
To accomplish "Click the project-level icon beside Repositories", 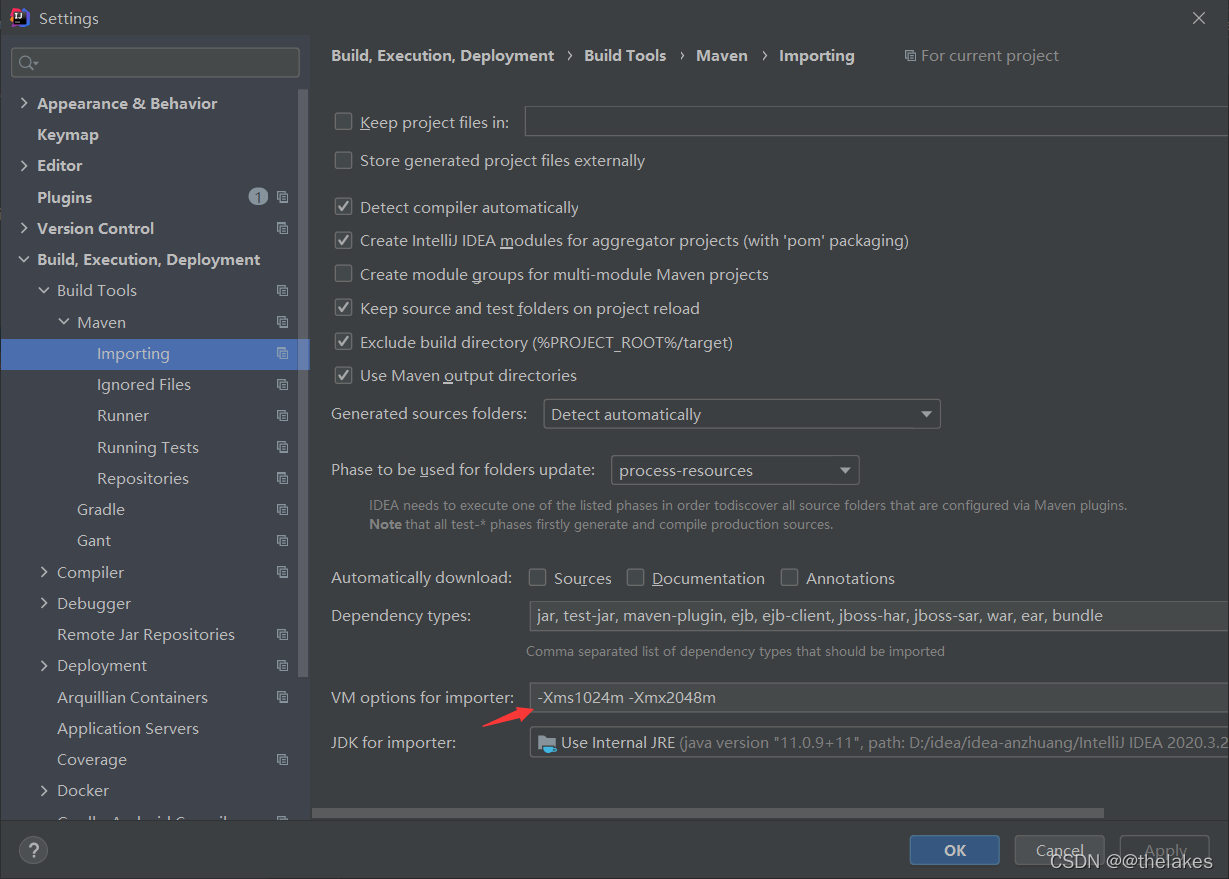I will [x=283, y=478].
